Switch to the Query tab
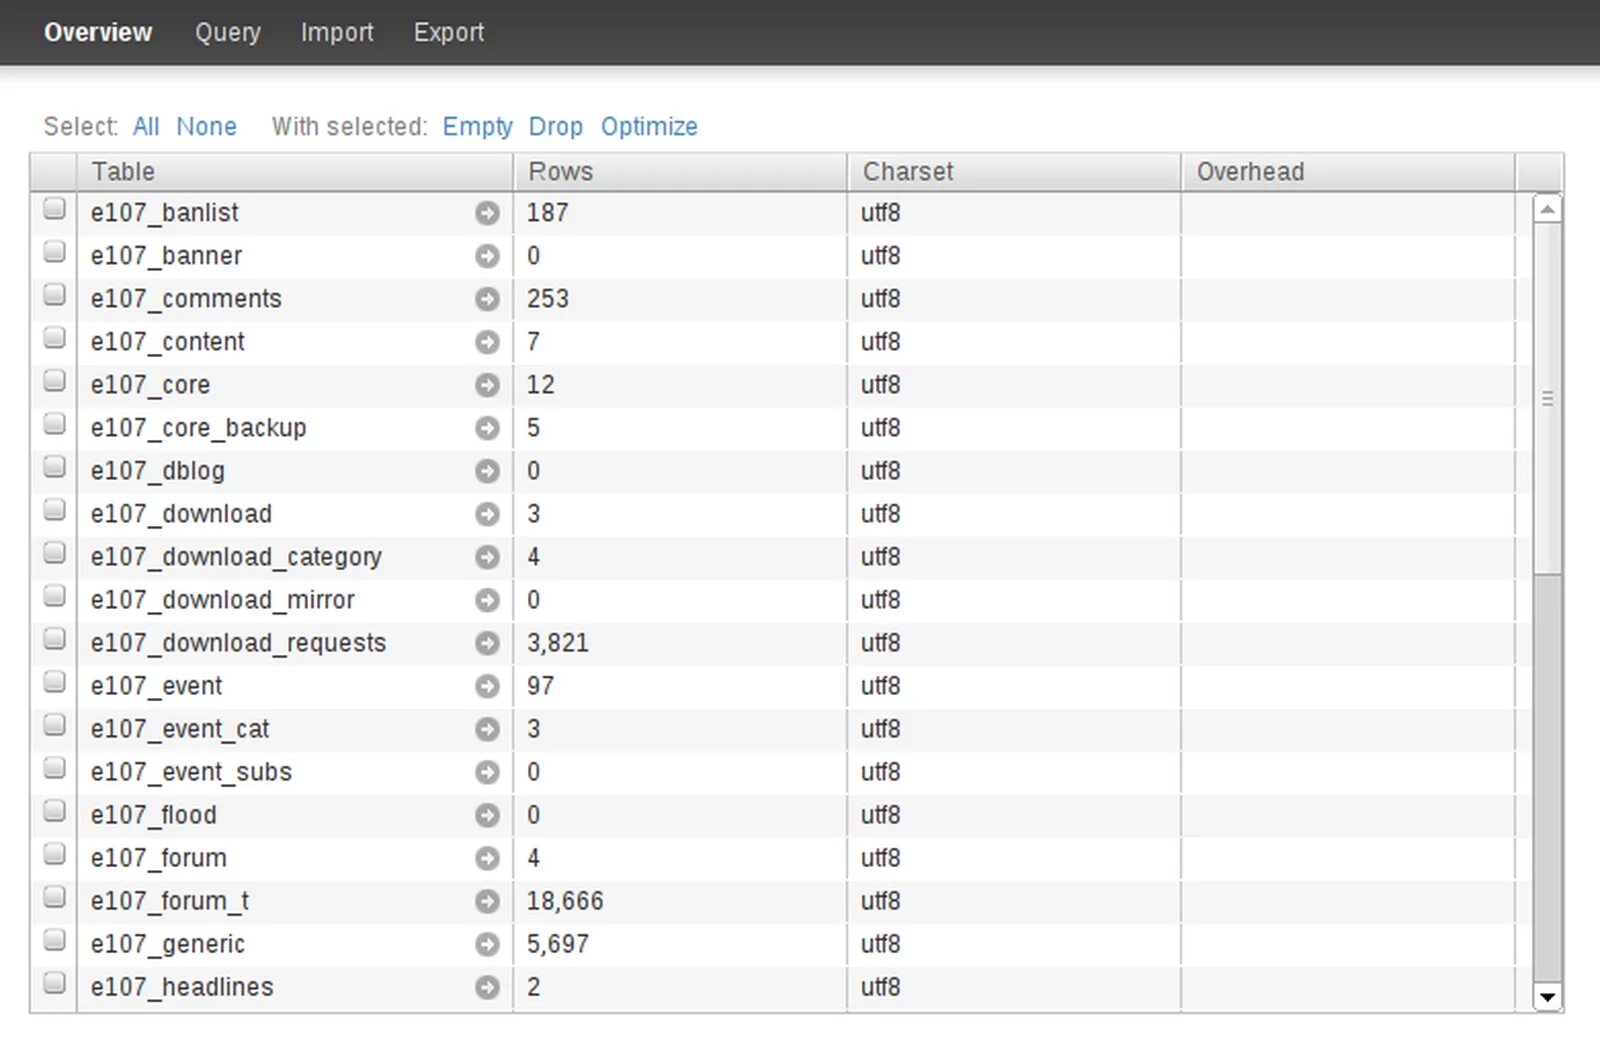The height and width of the screenshot is (1053, 1600). 227,33
